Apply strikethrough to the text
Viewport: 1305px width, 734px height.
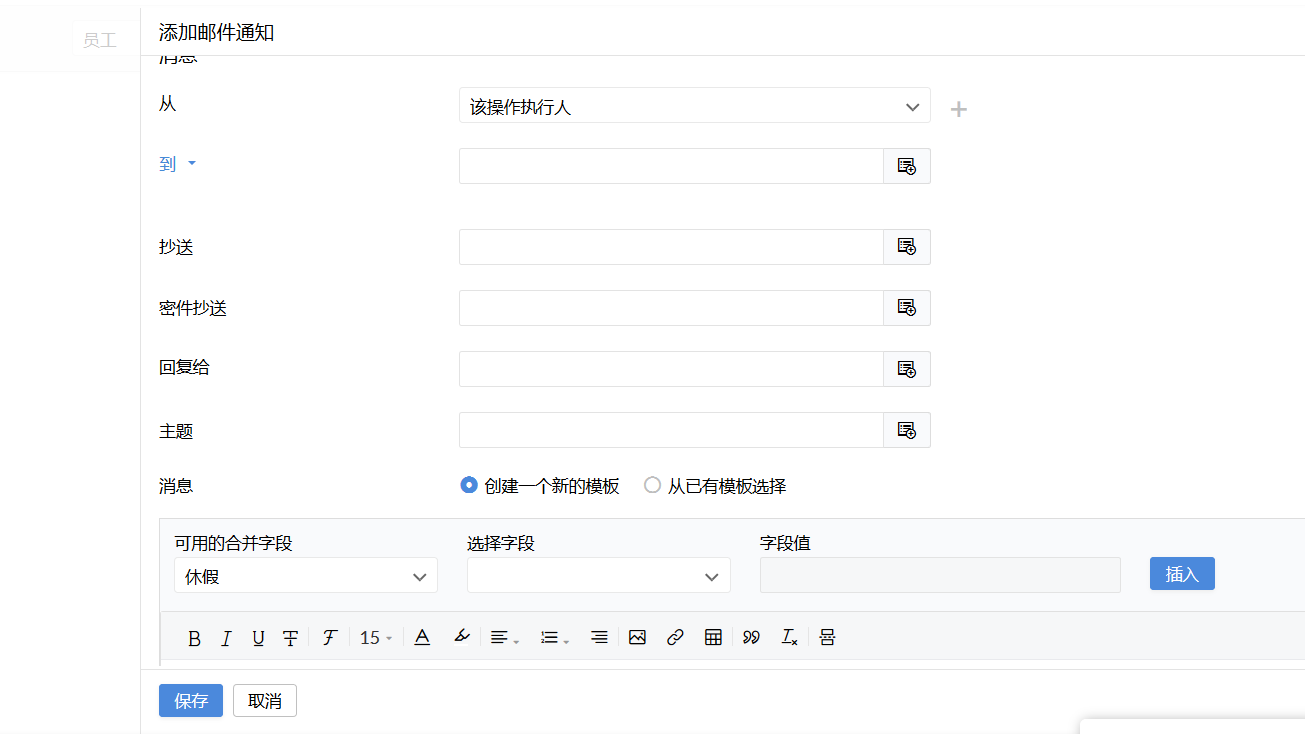(x=290, y=638)
